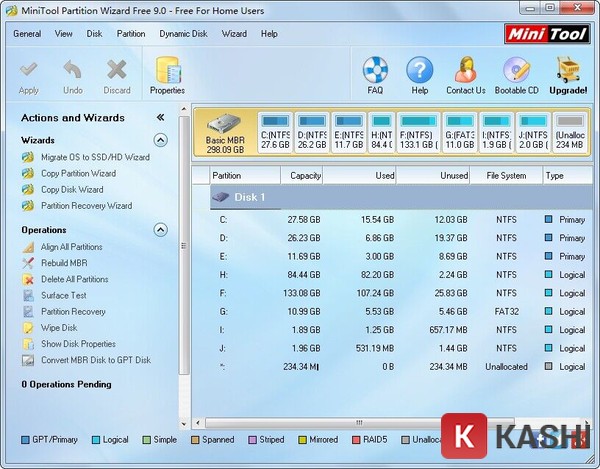Click the Rebuild MBR icon

tap(28, 263)
